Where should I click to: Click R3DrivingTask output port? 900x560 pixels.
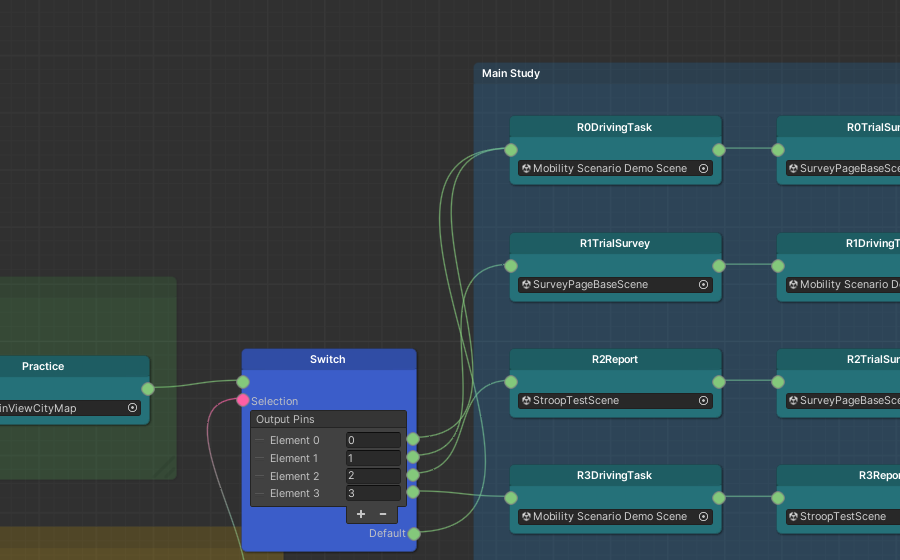click(x=719, y=498)
